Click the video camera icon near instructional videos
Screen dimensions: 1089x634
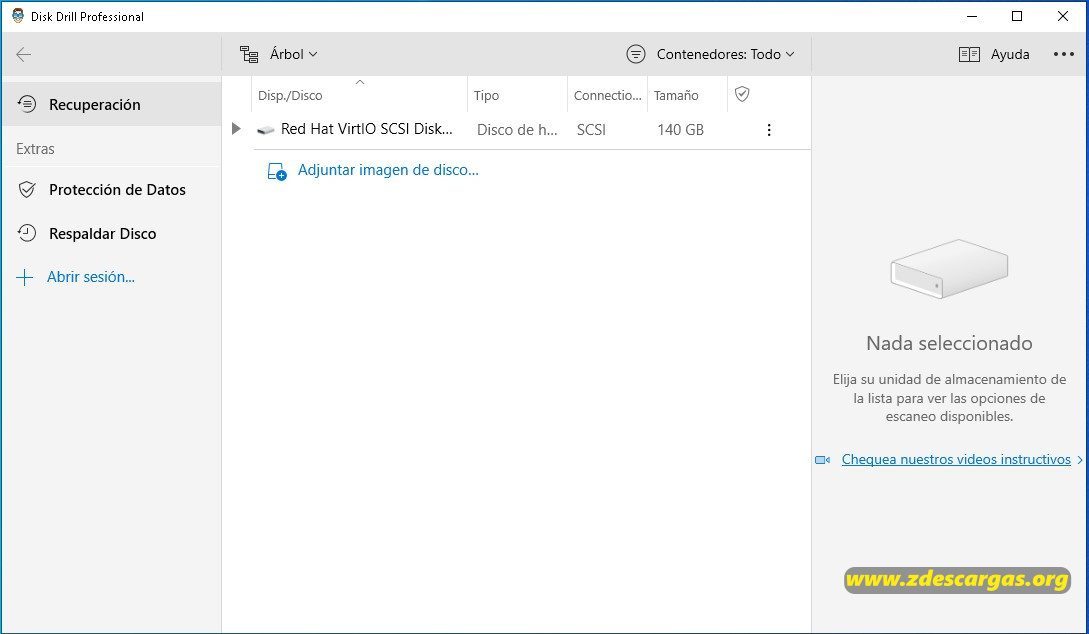coord(822,460)
